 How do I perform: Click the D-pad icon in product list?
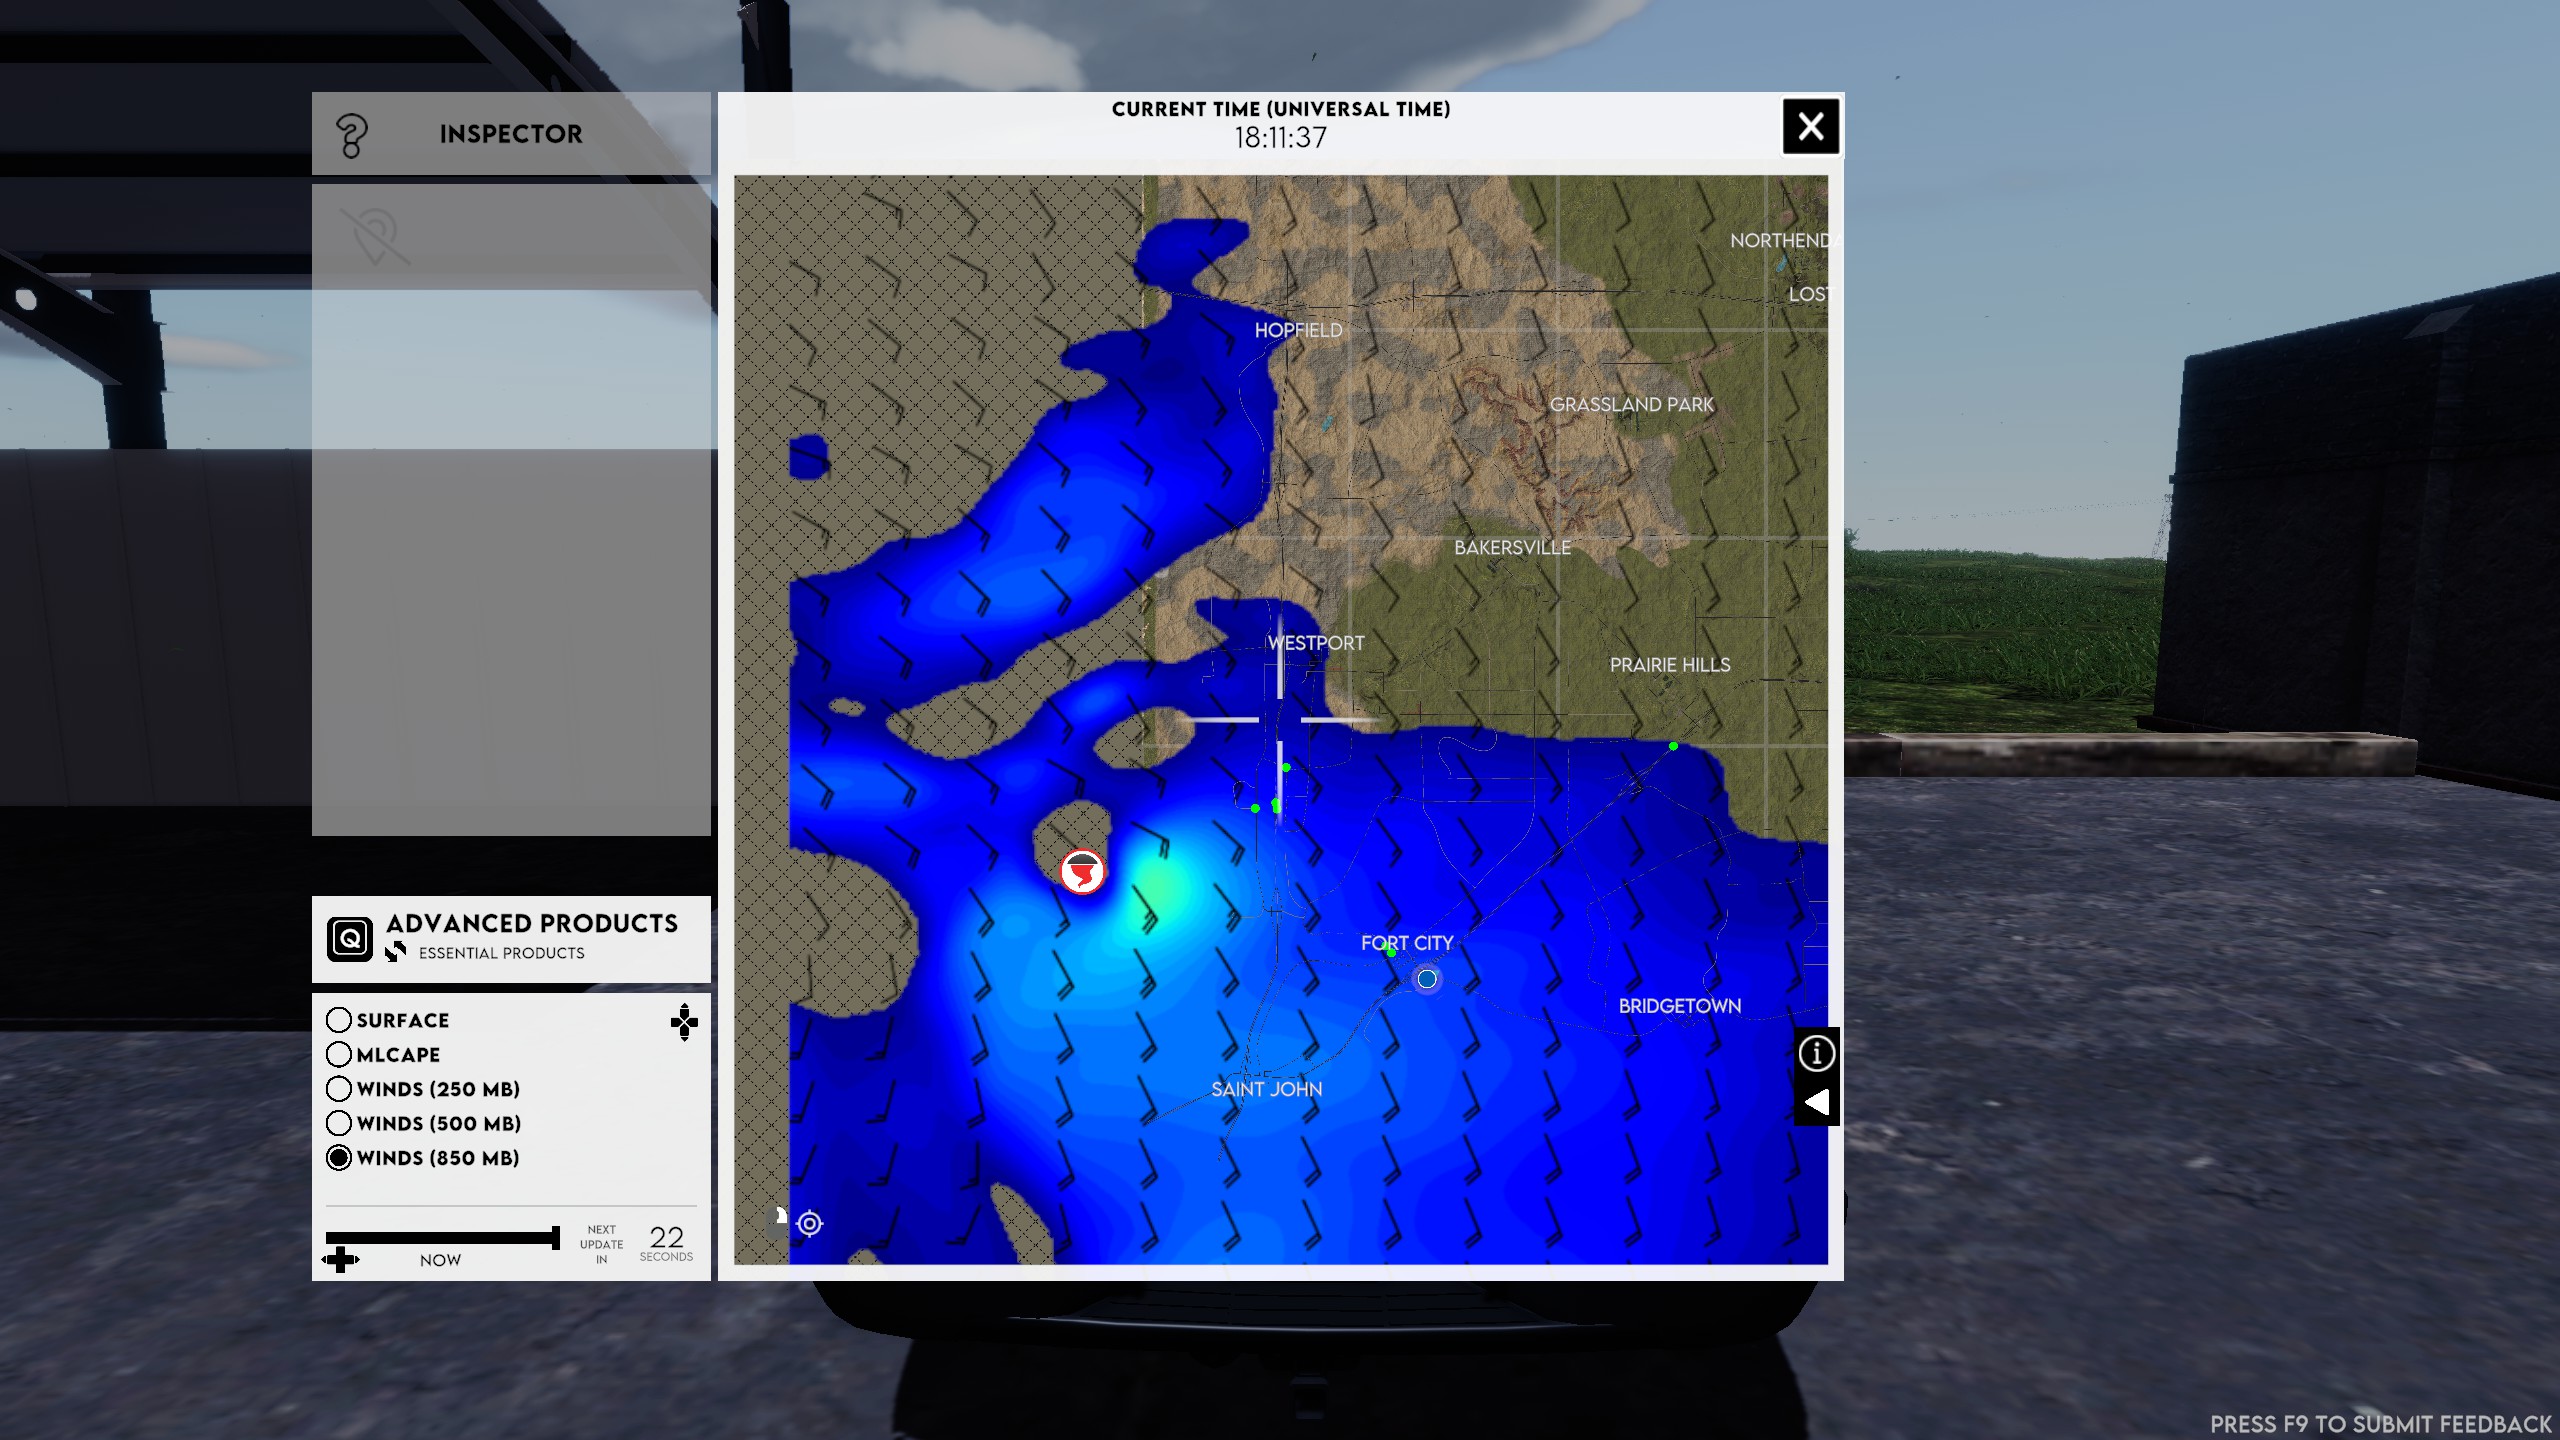pyautogui.click(x=684, y=1022)
